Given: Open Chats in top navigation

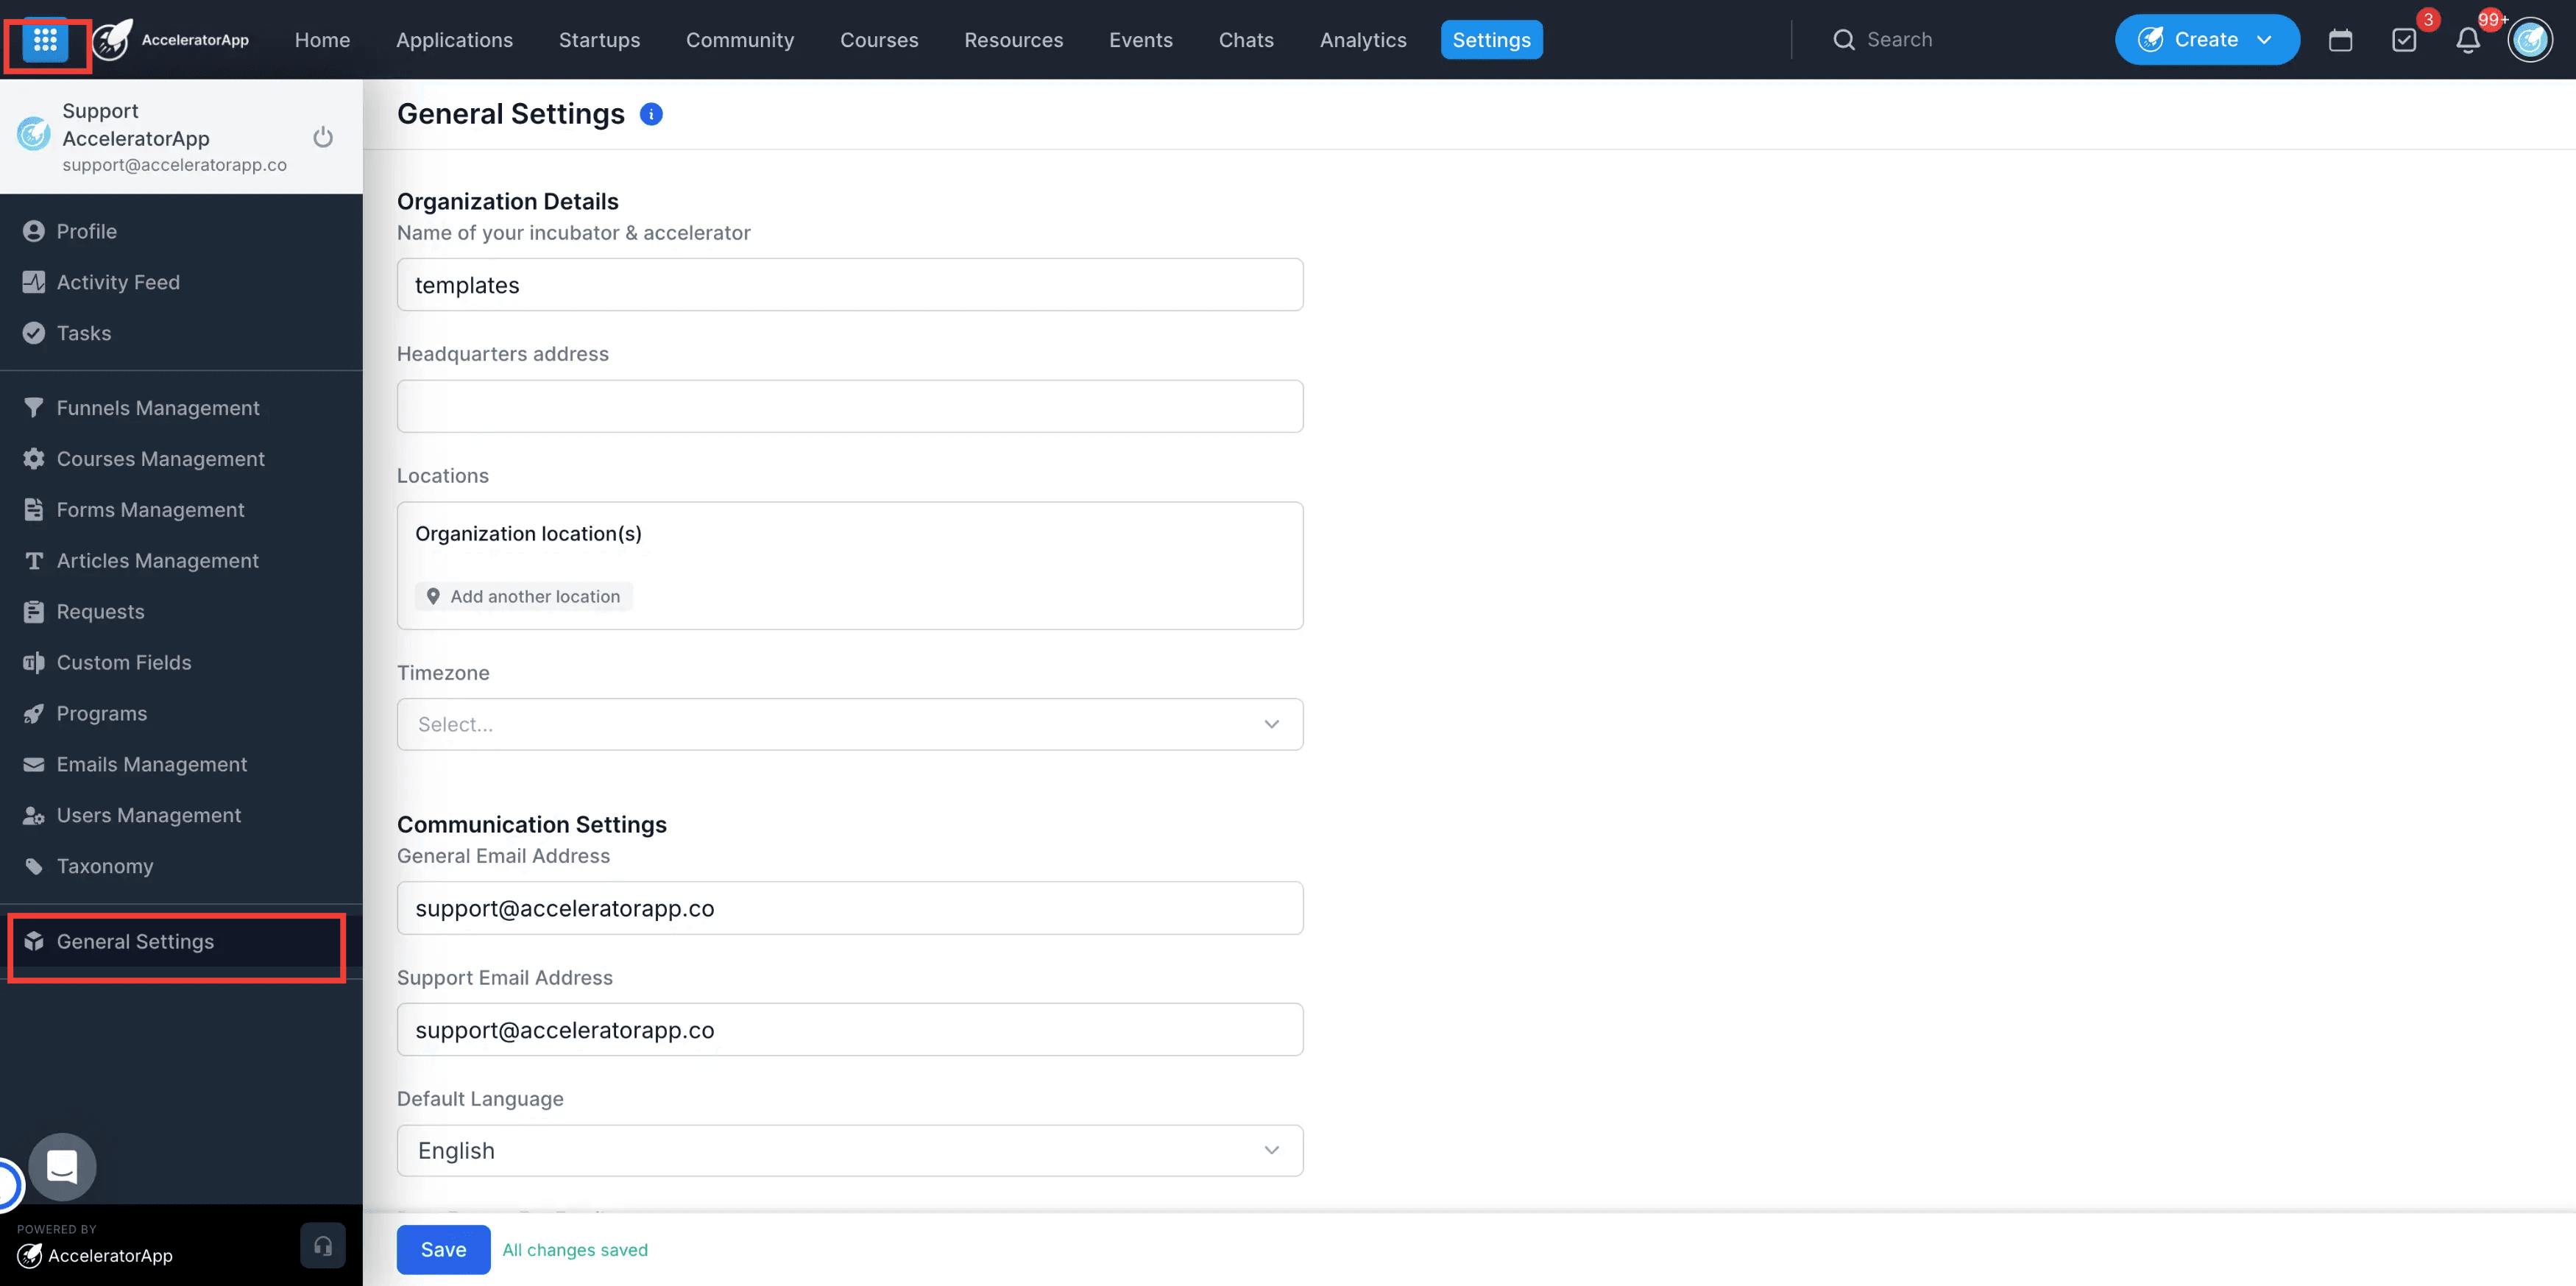Looking at the screenshot, I should (1246, 40).
